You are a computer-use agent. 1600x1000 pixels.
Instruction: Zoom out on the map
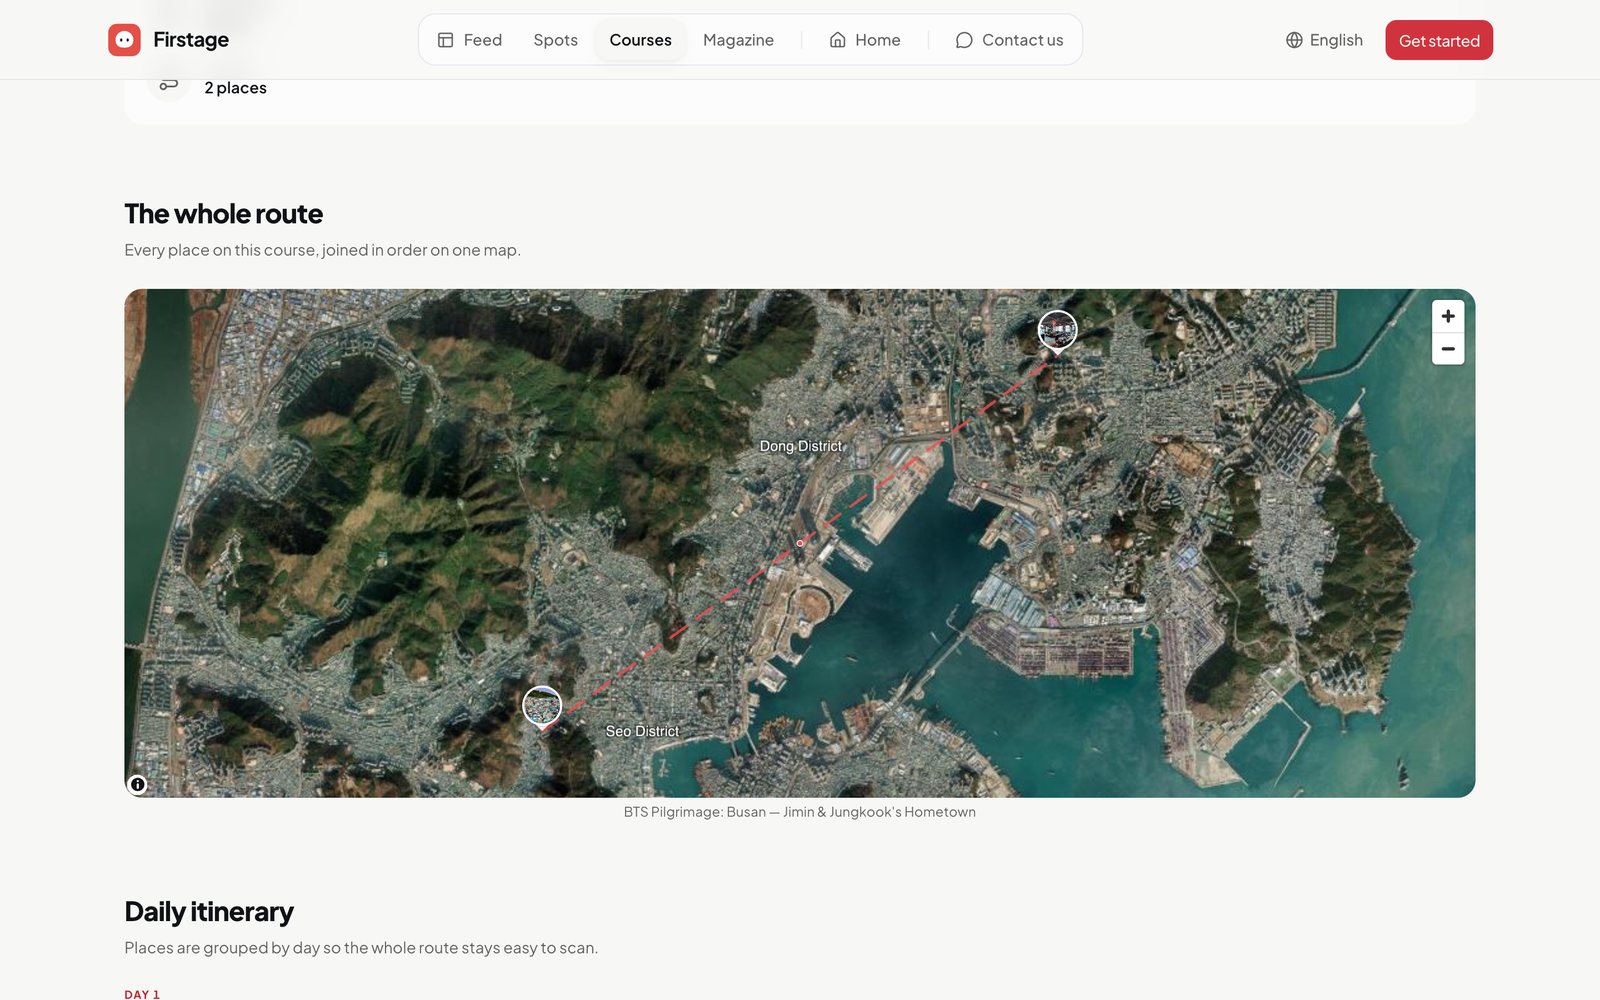[1448, 349]
